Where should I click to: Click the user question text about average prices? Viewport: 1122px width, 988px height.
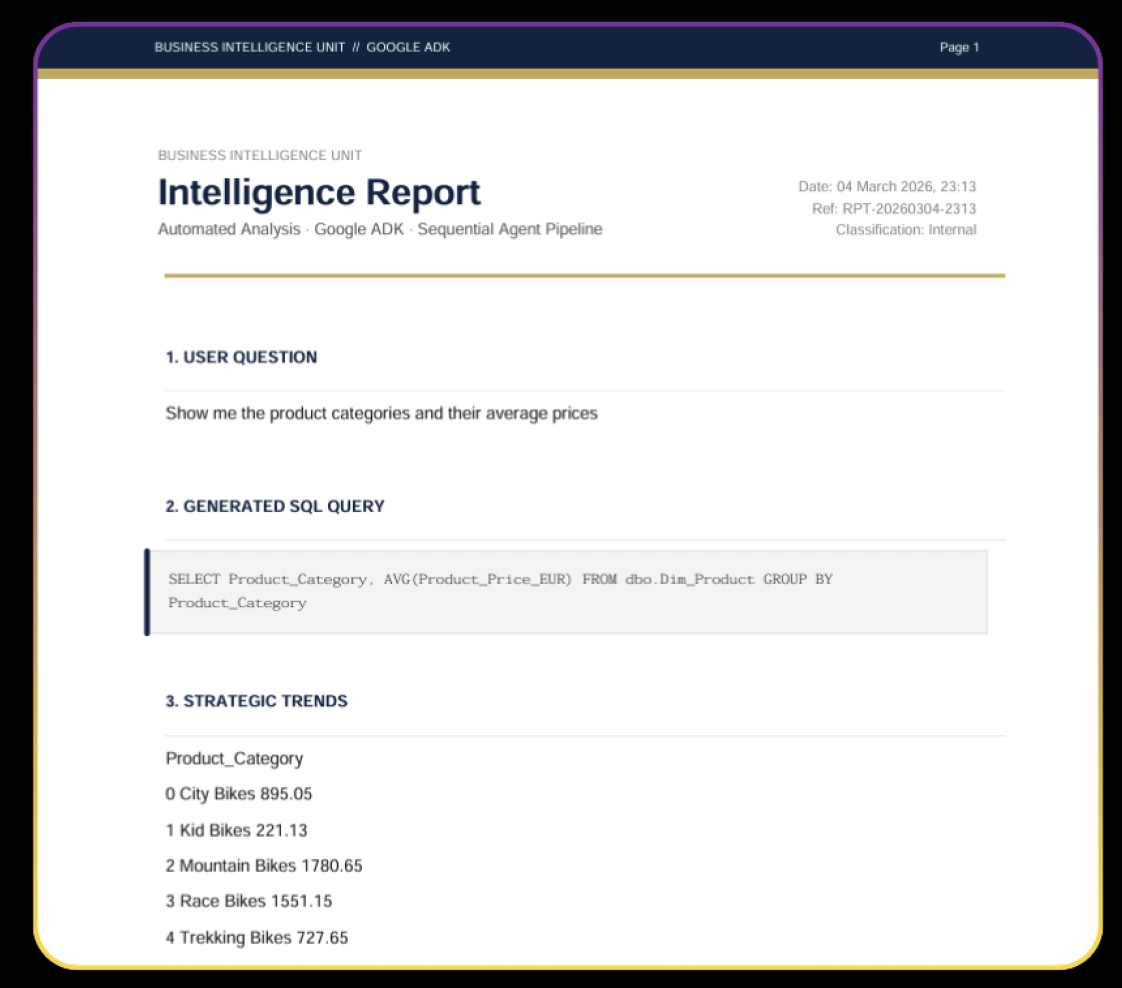[381, 413]
